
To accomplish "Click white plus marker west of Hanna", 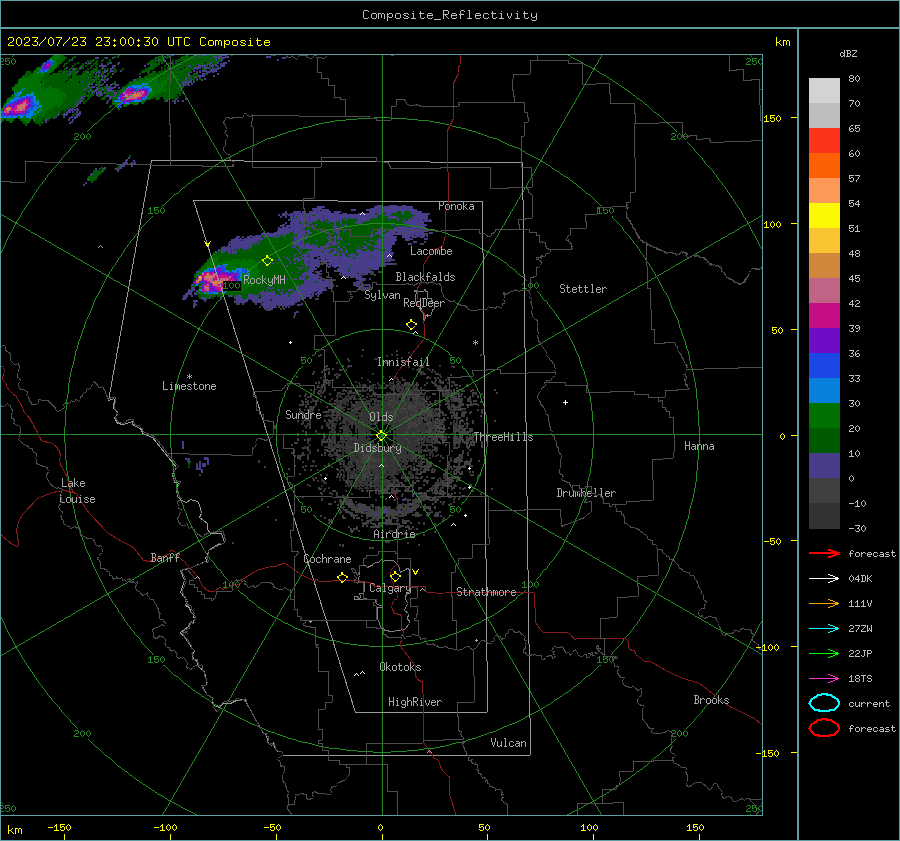I will point(565,402).
